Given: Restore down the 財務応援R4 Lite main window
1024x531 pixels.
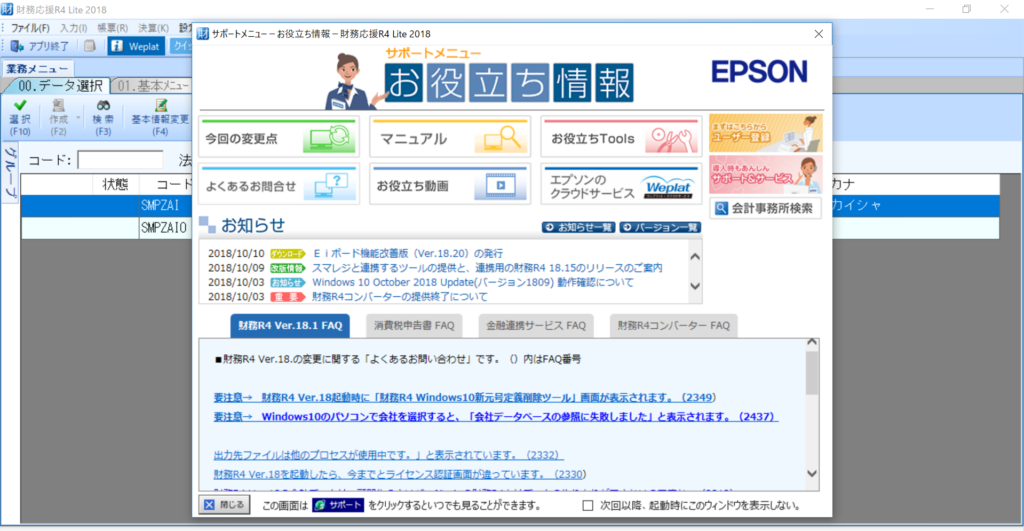Looking at the screenshot, I should pyautogui.click(x=967, y=9).
